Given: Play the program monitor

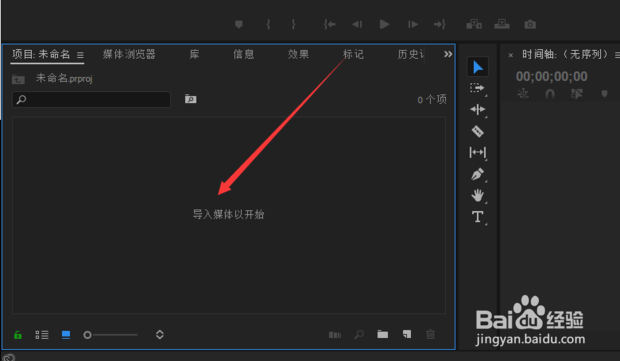Looking at the screenshot, I should 384,25.
